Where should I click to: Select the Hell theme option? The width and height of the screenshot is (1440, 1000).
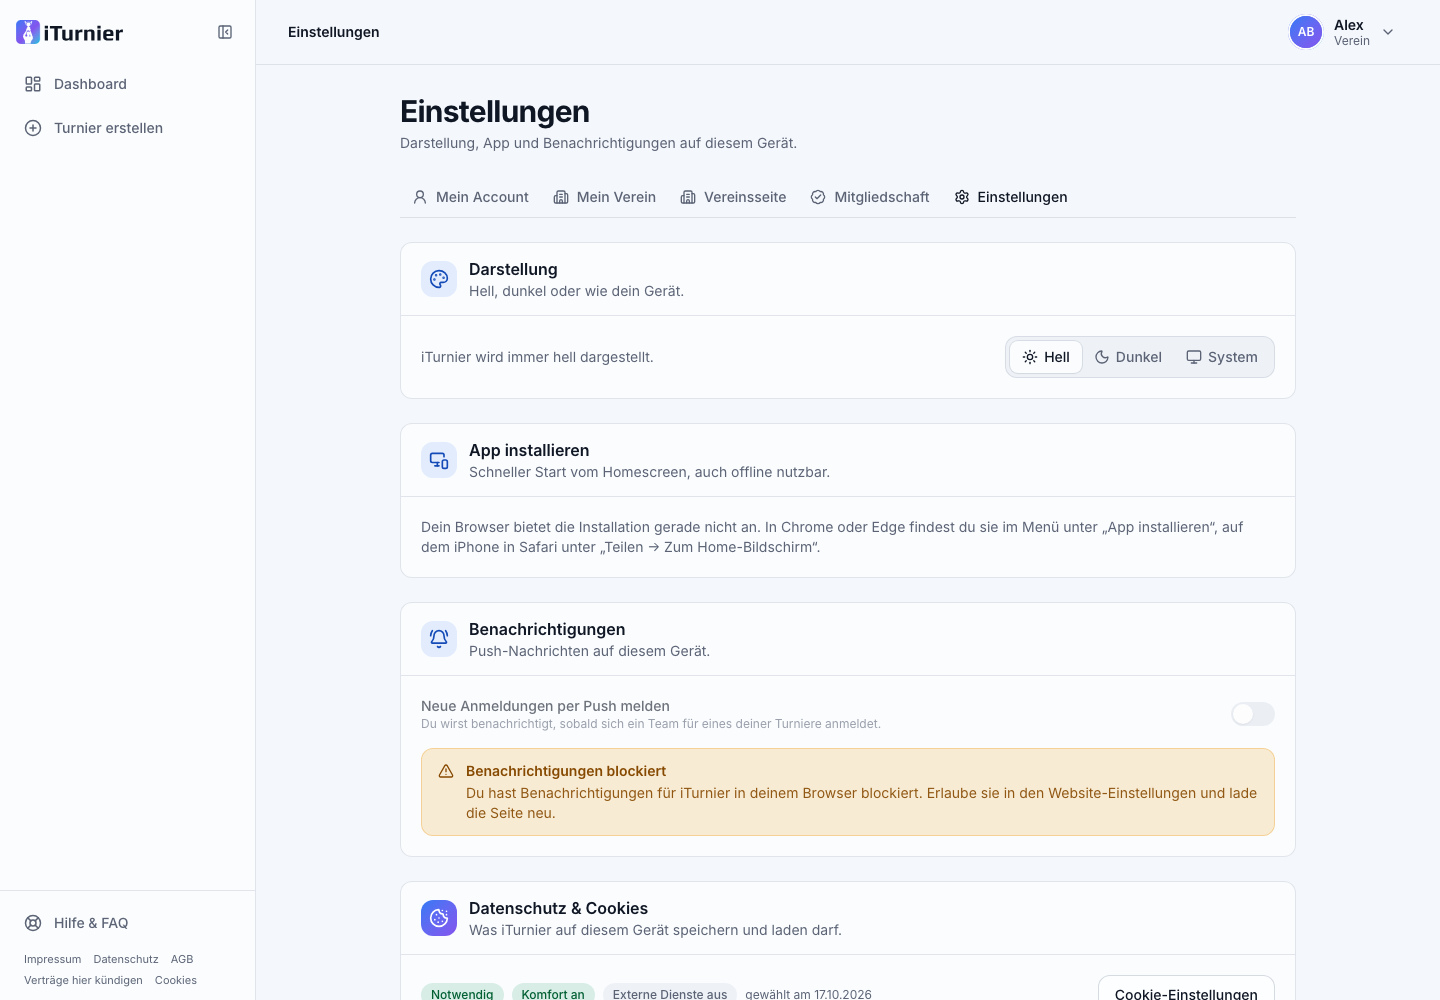point(1046,357)
